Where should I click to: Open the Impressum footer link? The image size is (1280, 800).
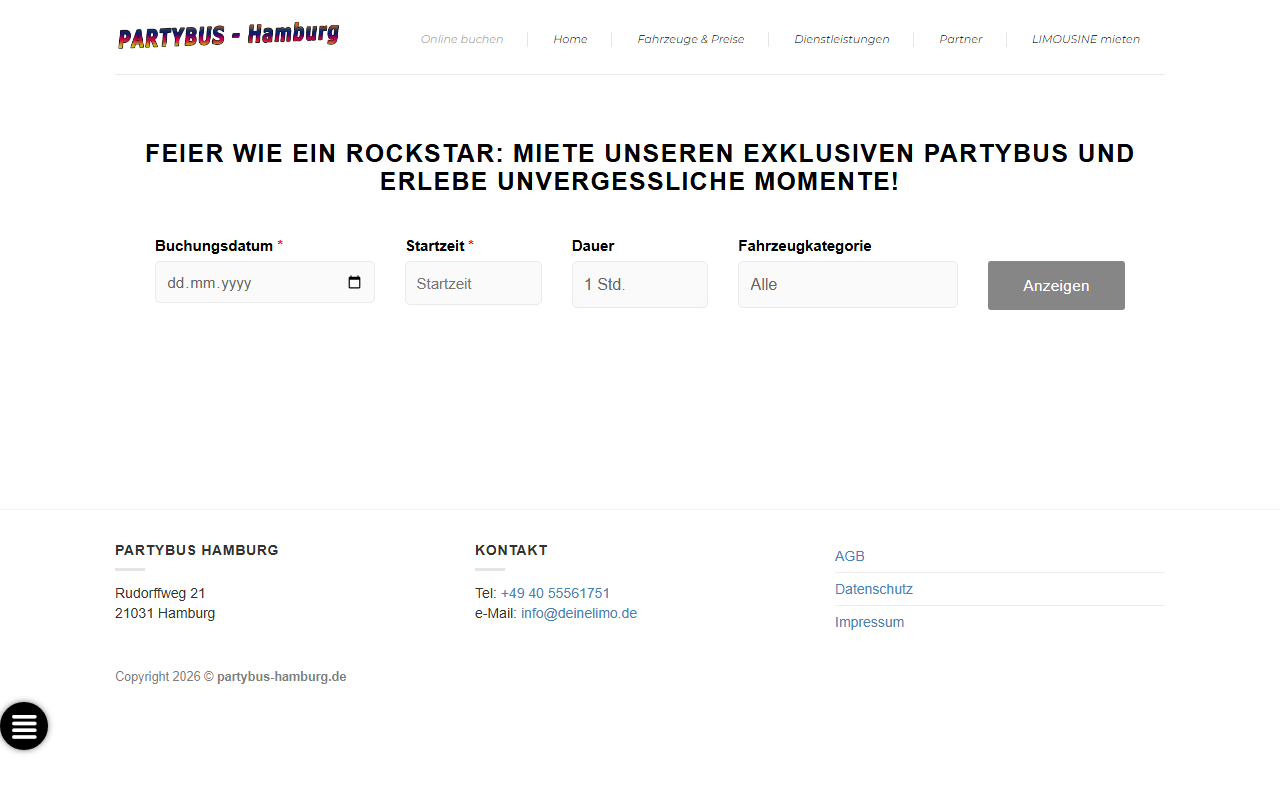pyautogui.click(x=870, y=622)
